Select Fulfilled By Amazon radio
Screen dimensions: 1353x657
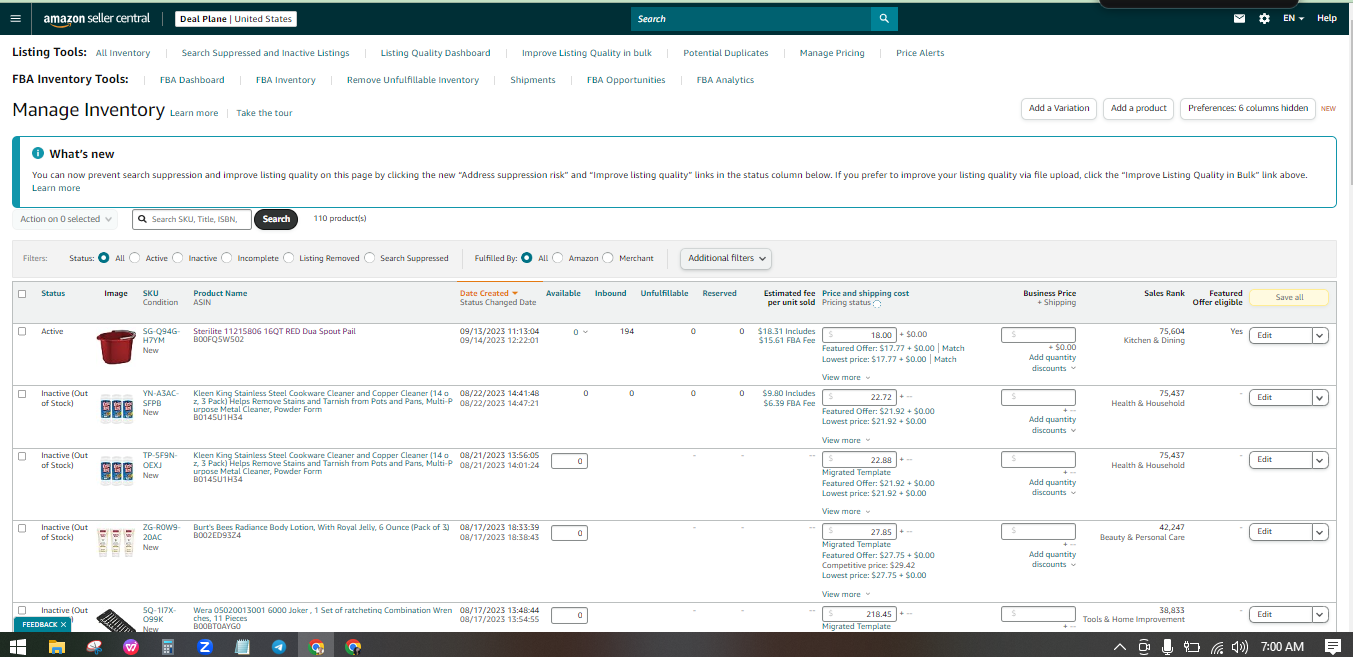click(x=558, y=258)
